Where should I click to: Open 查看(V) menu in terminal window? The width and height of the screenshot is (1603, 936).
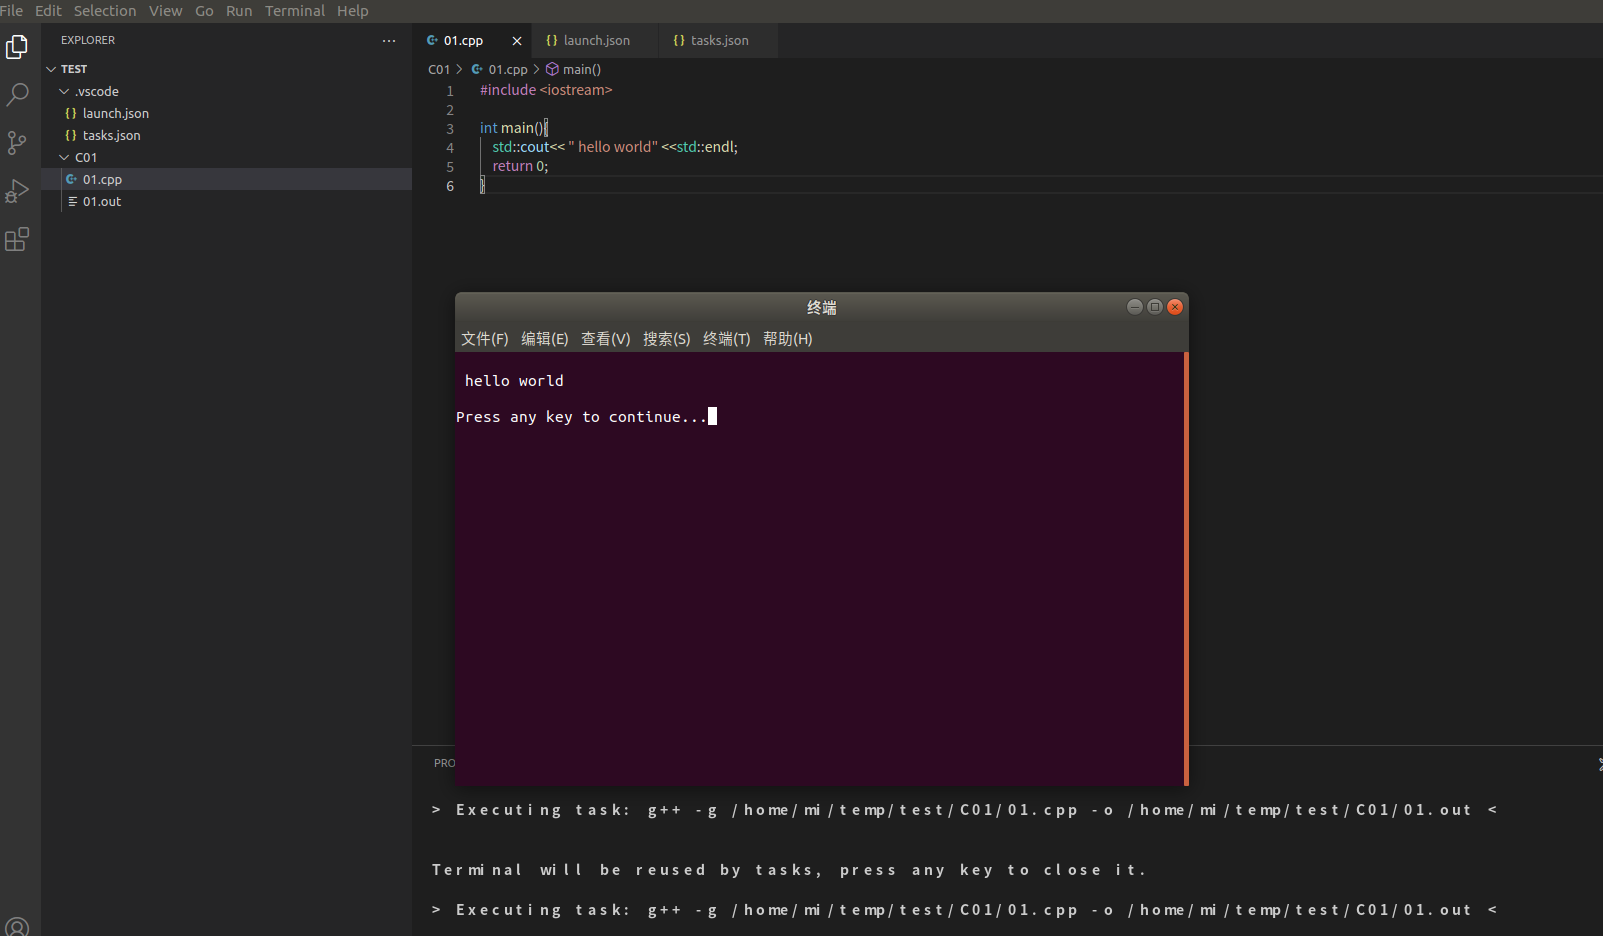pos(606,339)
